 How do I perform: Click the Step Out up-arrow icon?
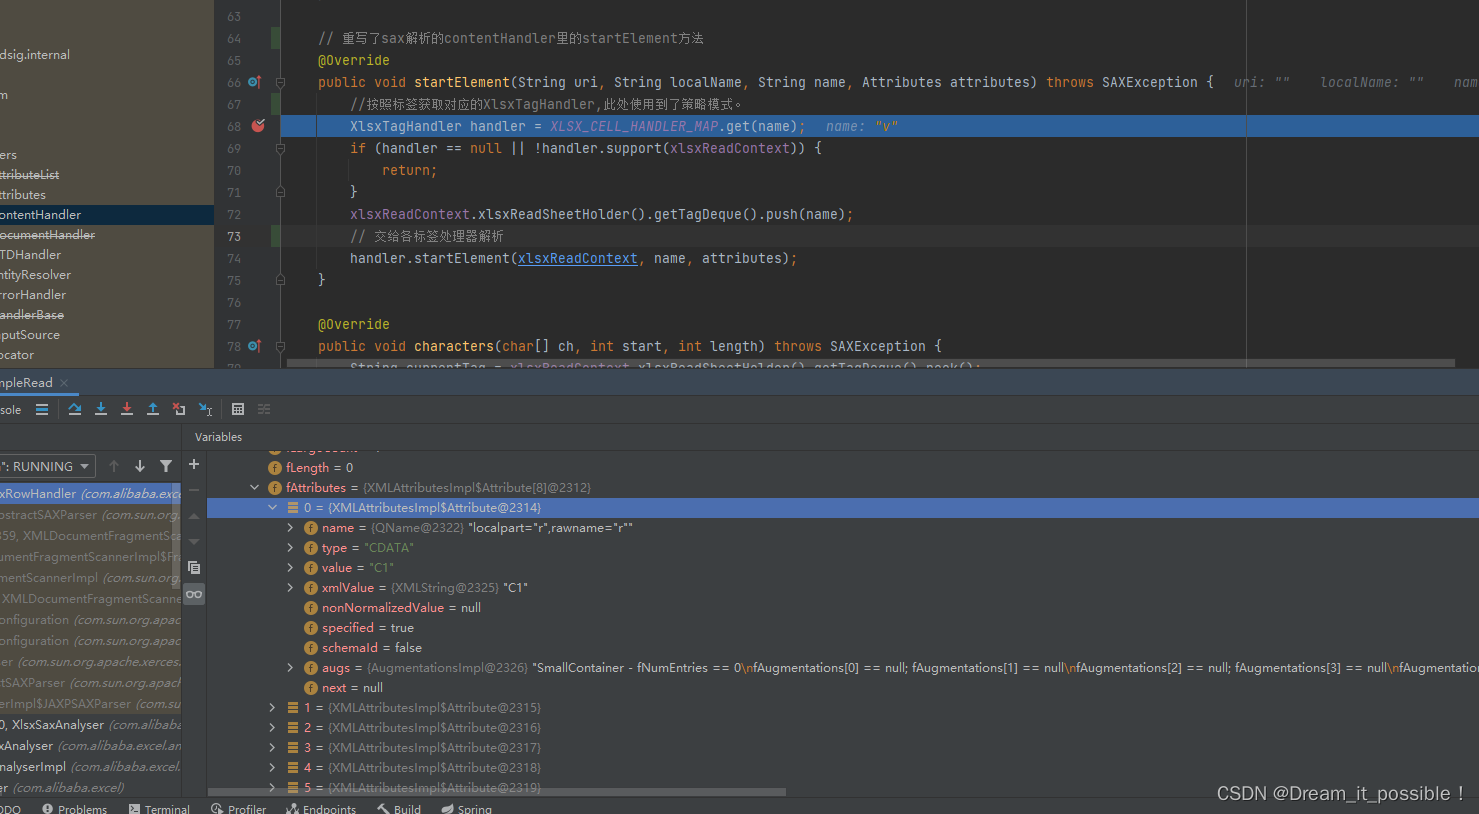click(x=152, y=409)
